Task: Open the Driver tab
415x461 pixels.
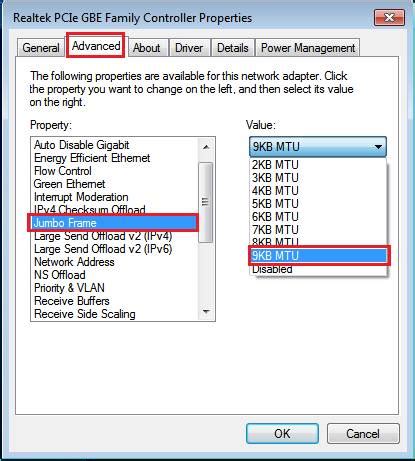Action: click(x=189, y=48)
